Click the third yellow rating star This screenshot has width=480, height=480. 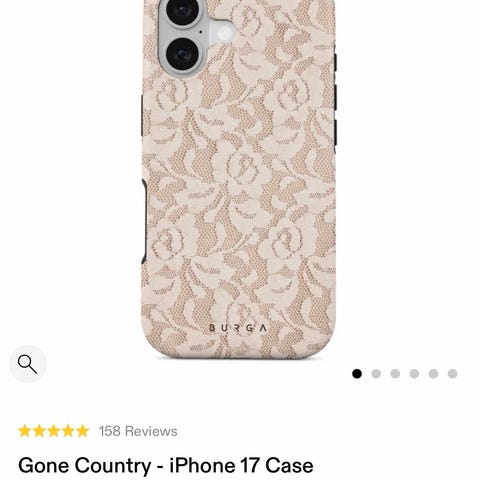pyautogui.click(x=54, y=431)
